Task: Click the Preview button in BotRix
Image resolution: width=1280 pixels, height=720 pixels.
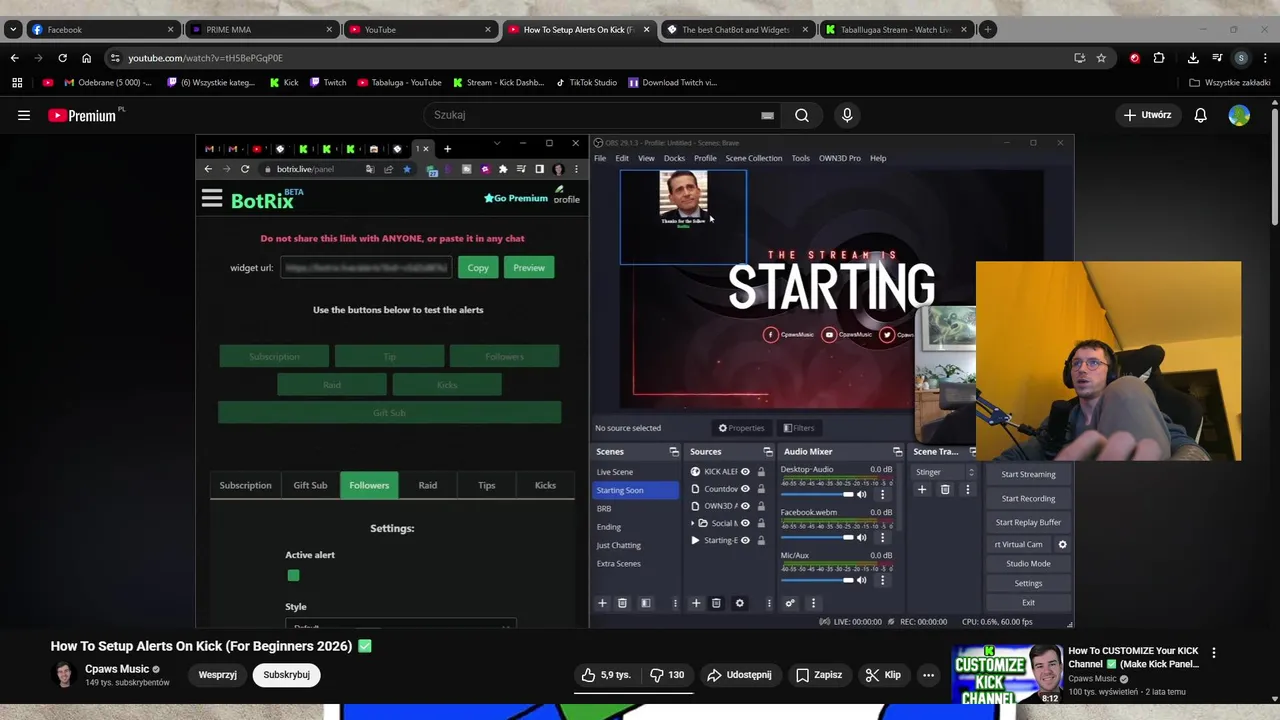Action: pos(529,267)
